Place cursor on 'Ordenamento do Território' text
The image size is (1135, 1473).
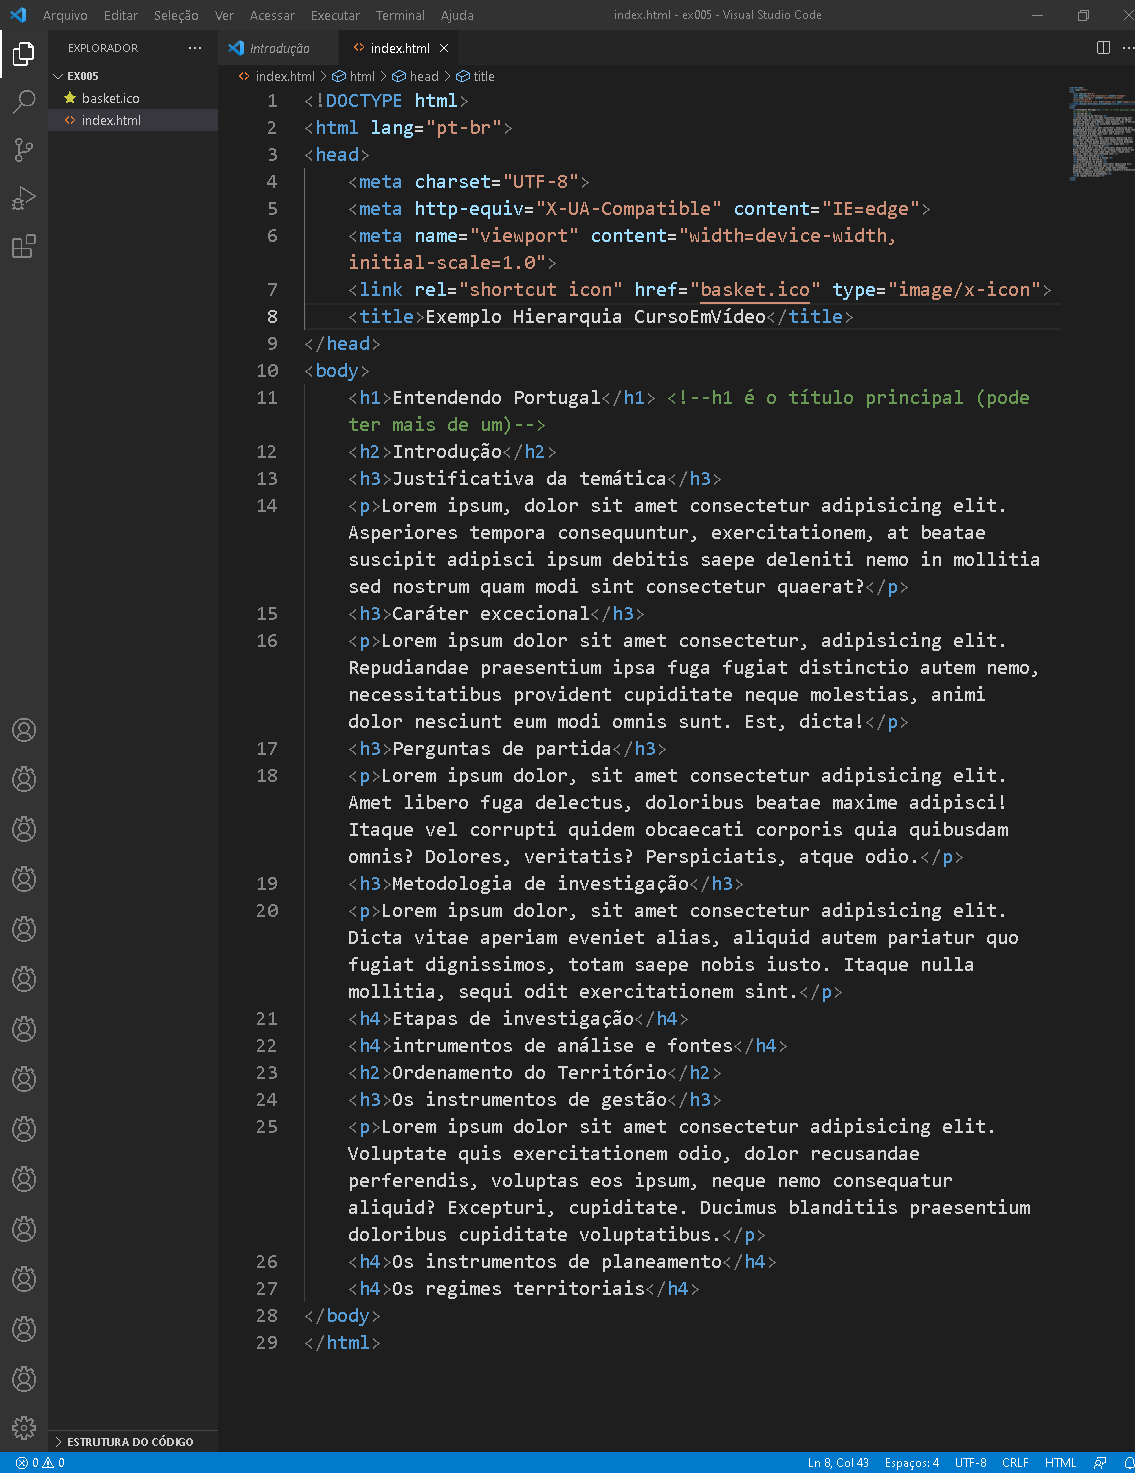tap(529, 1073)
